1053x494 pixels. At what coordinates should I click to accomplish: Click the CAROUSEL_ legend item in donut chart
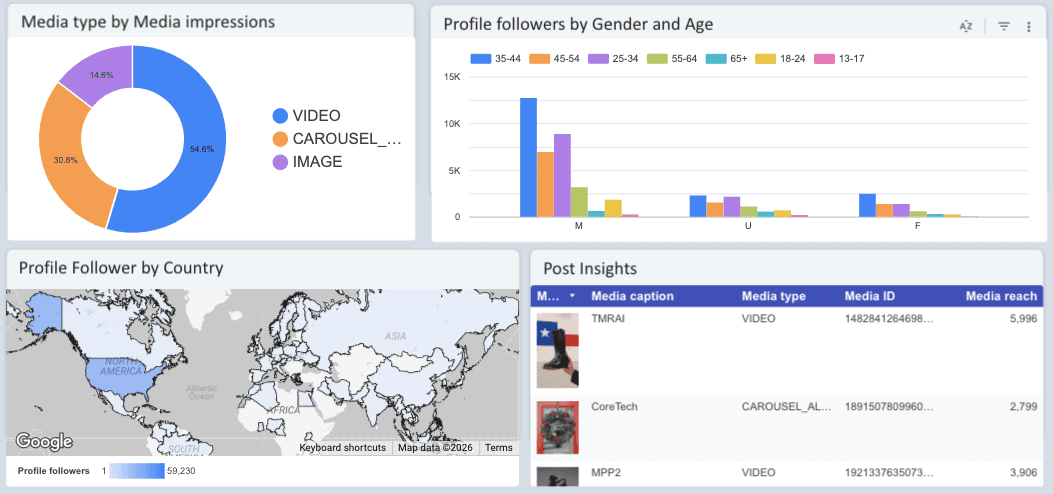[x=336, y=139]
